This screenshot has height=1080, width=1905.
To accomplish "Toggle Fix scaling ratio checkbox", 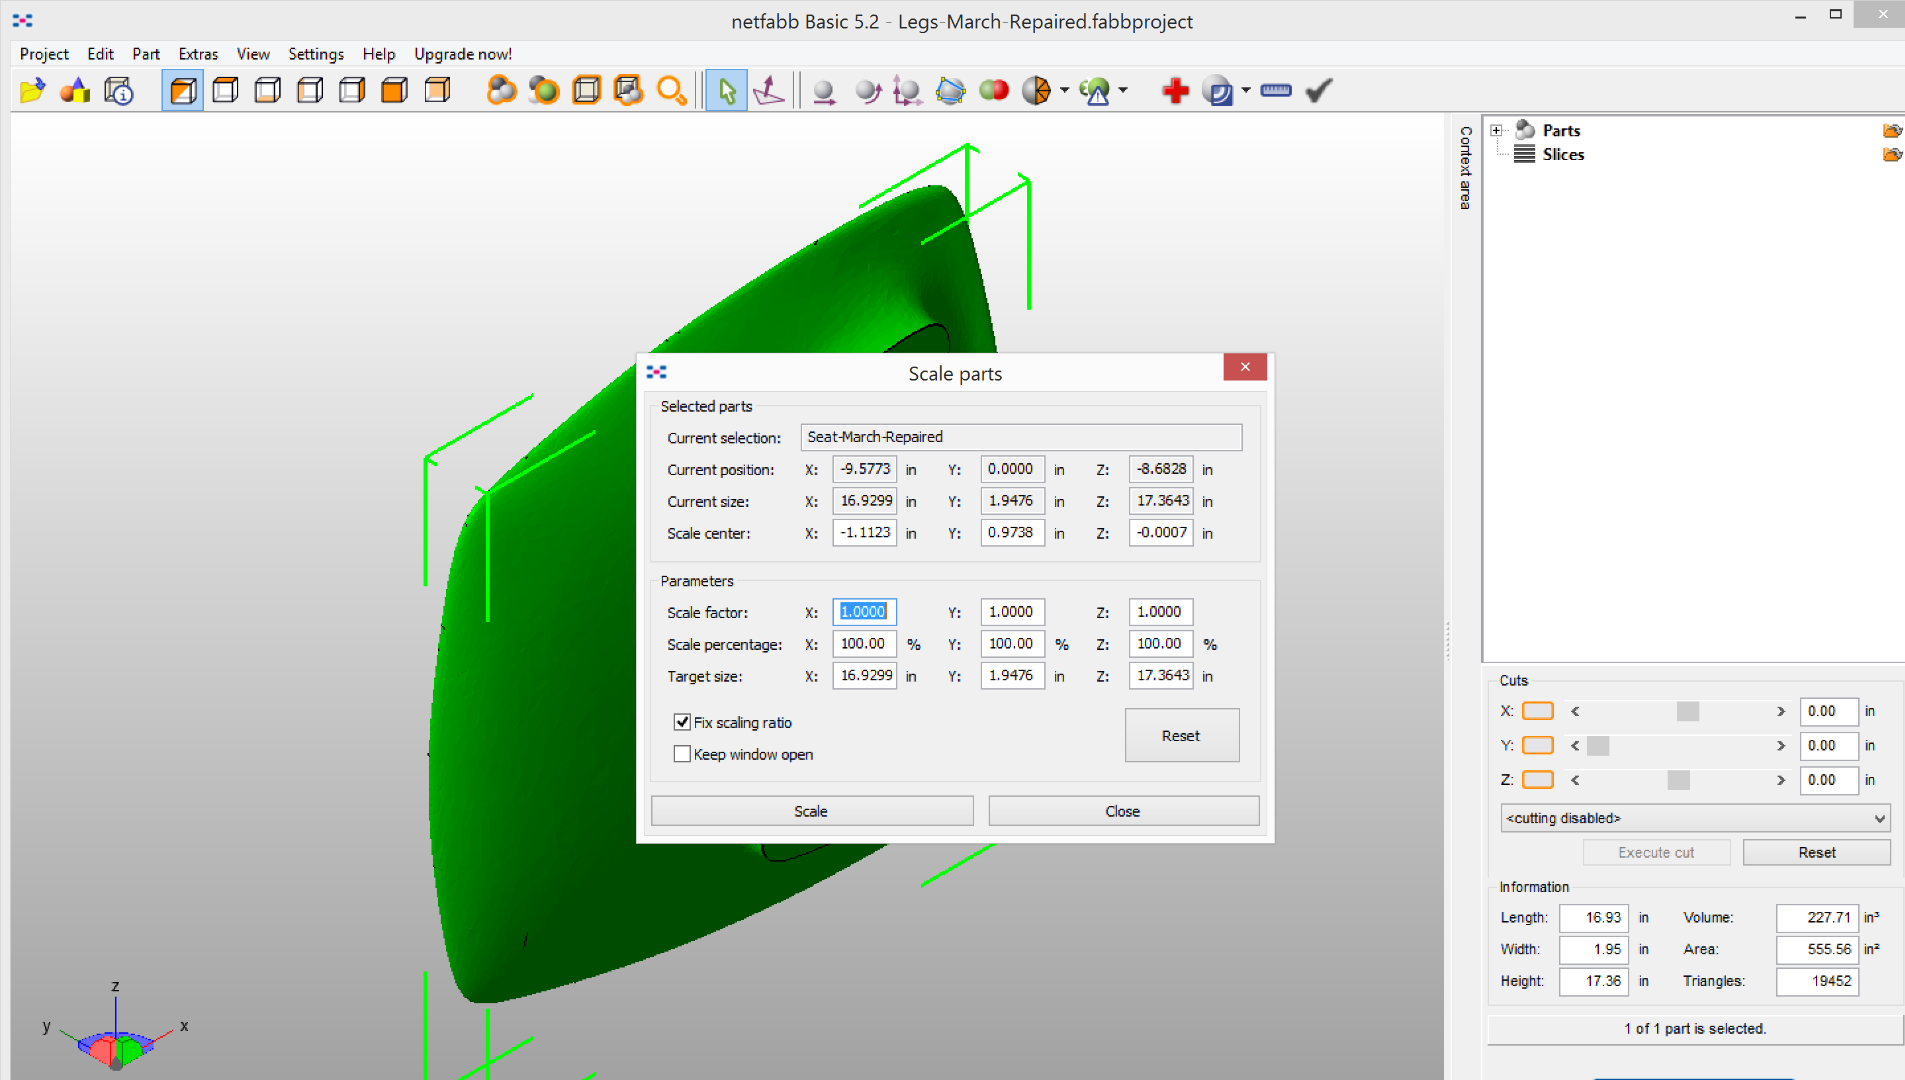I will pos(682,722).
